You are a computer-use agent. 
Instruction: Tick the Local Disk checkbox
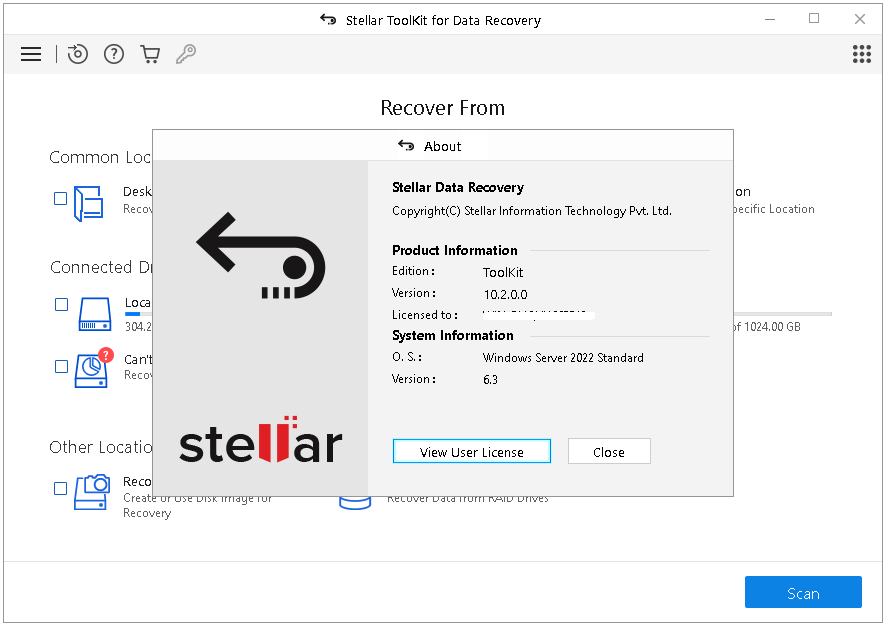[x=62, y=305]
